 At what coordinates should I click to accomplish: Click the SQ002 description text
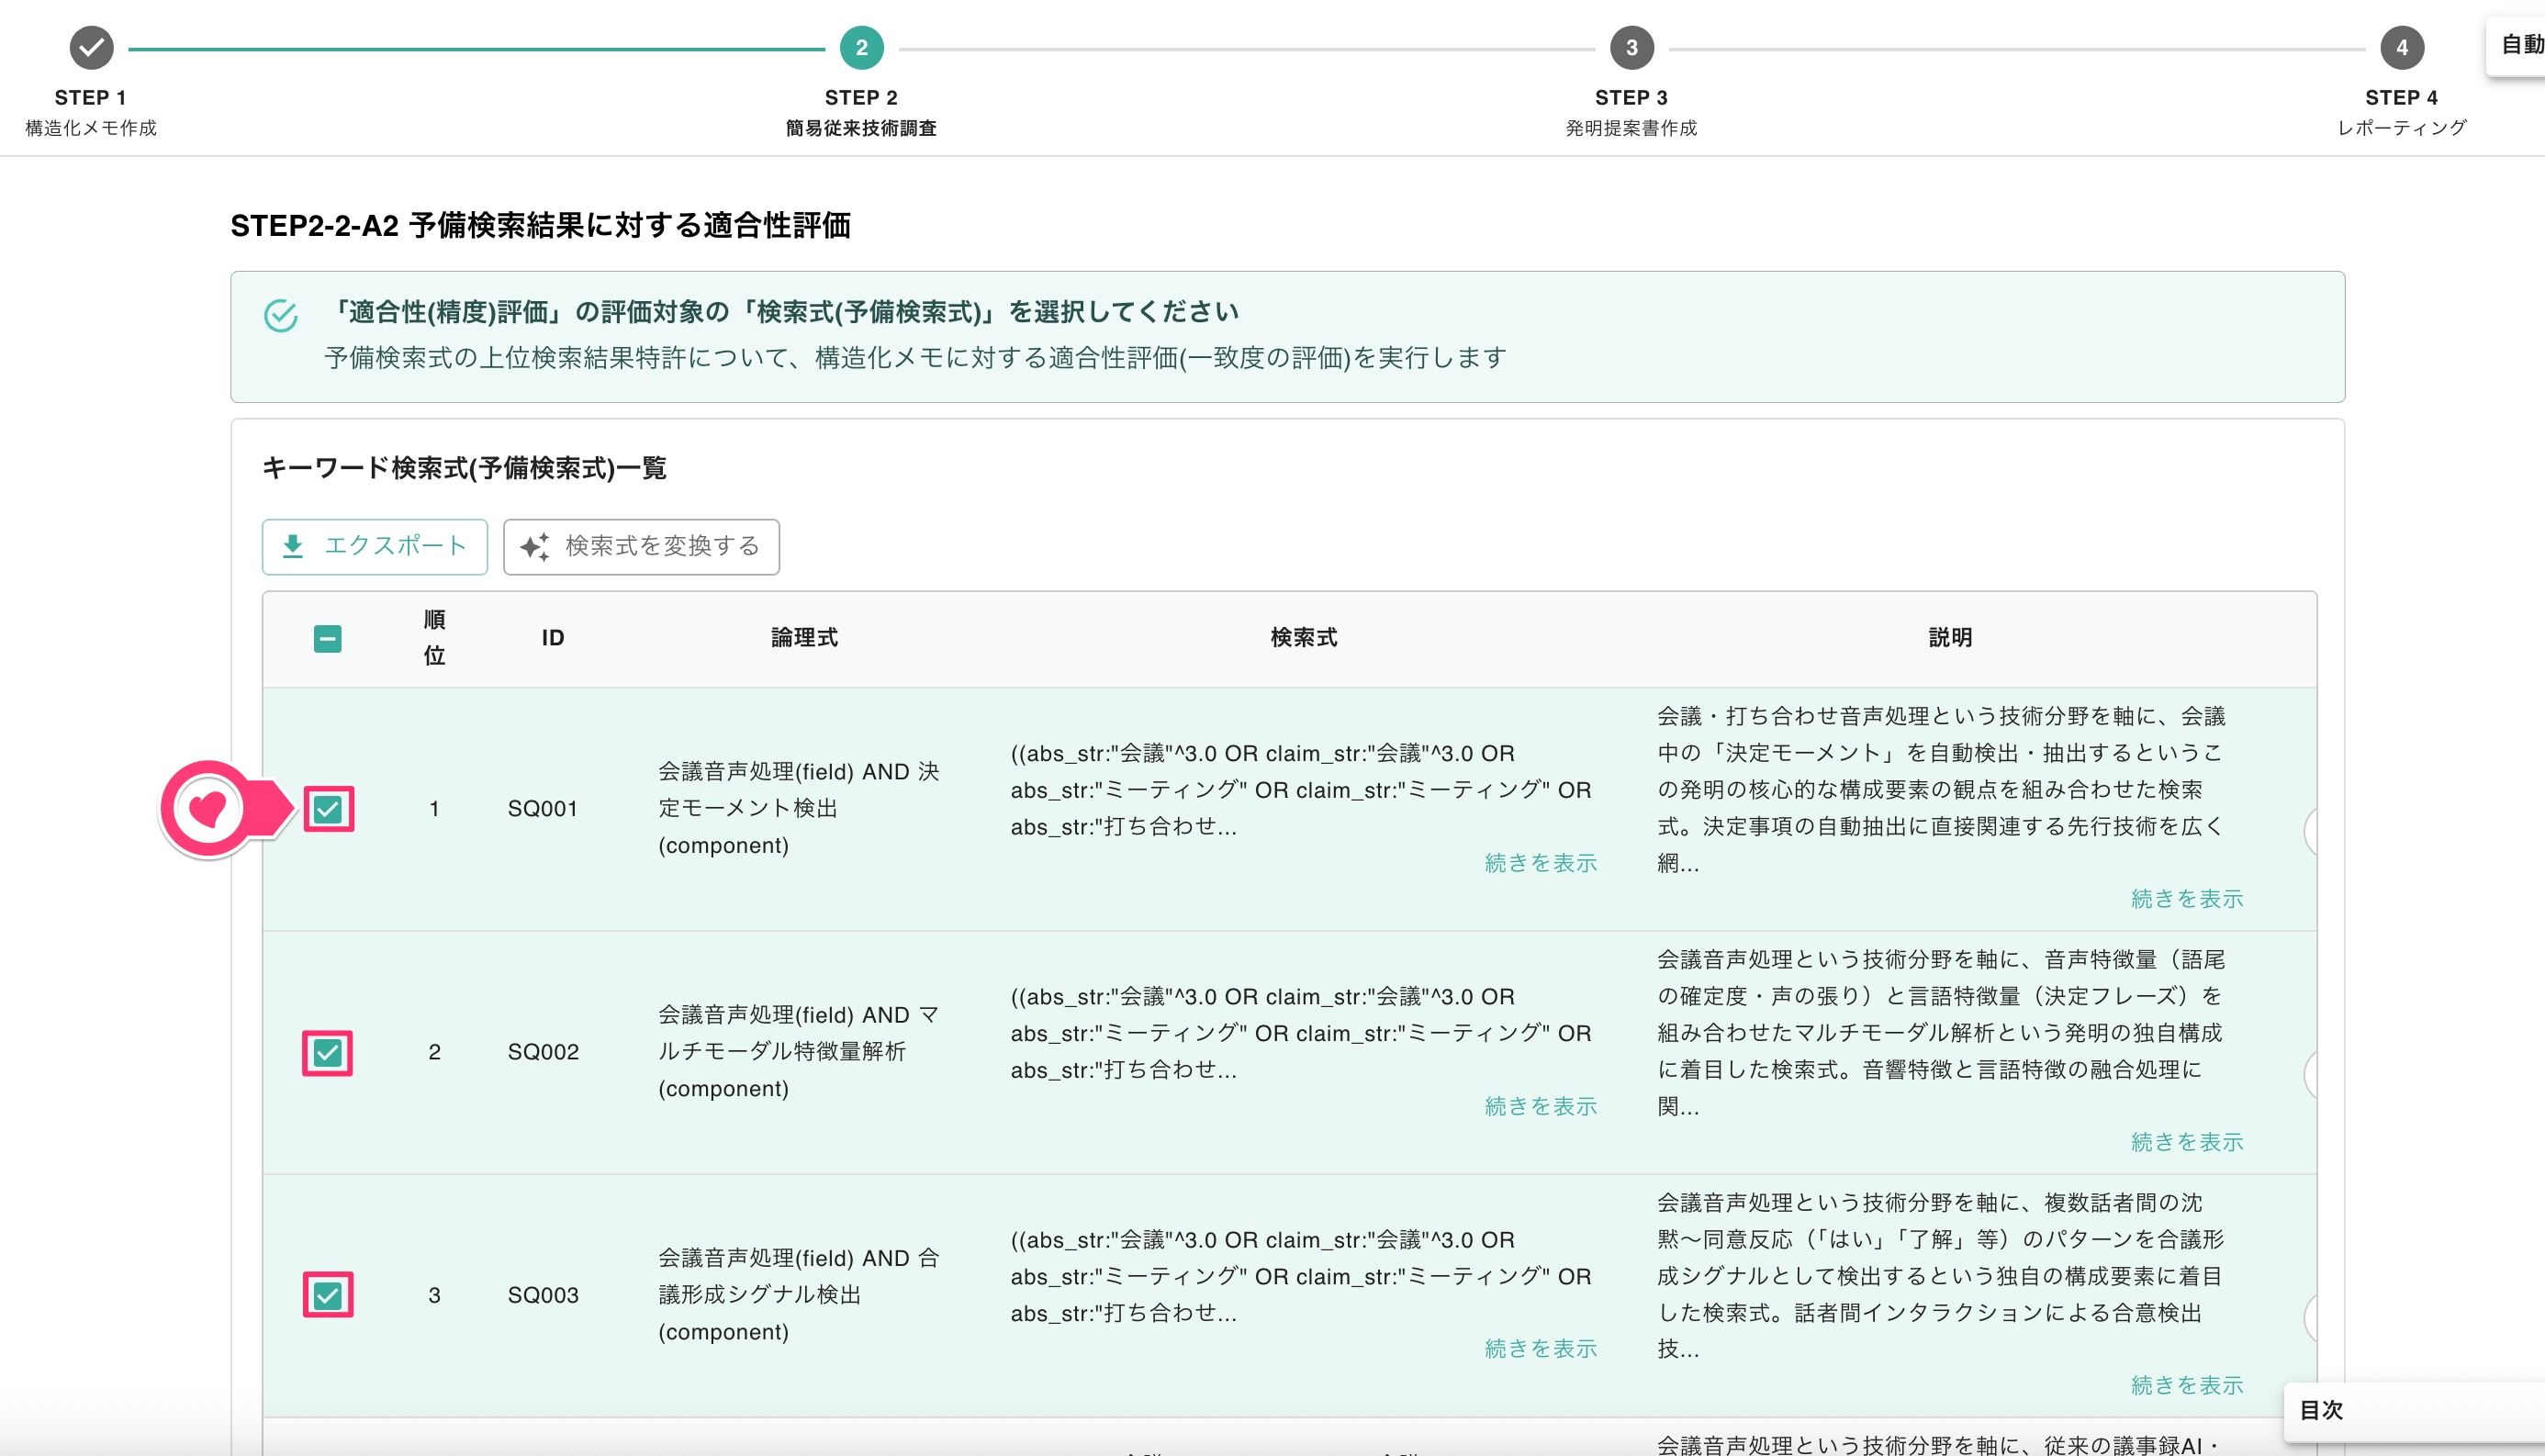tap(1941, 1032)
